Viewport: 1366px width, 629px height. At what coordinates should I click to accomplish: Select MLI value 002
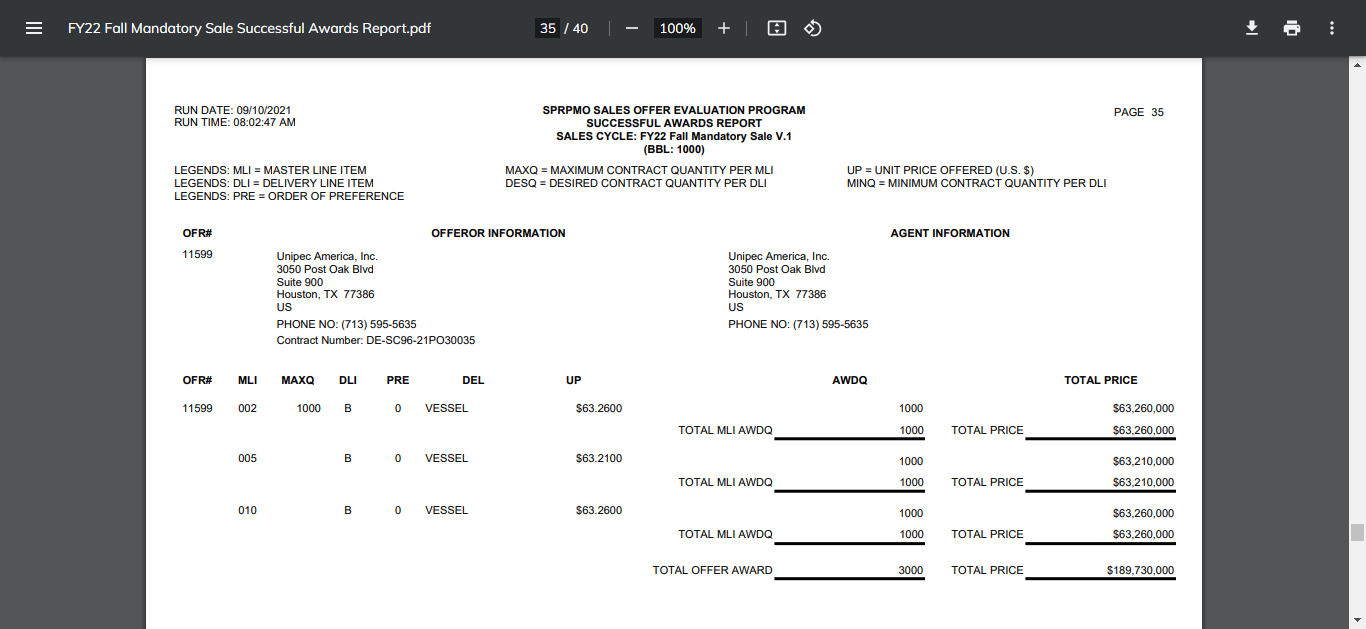click(247, 408)
